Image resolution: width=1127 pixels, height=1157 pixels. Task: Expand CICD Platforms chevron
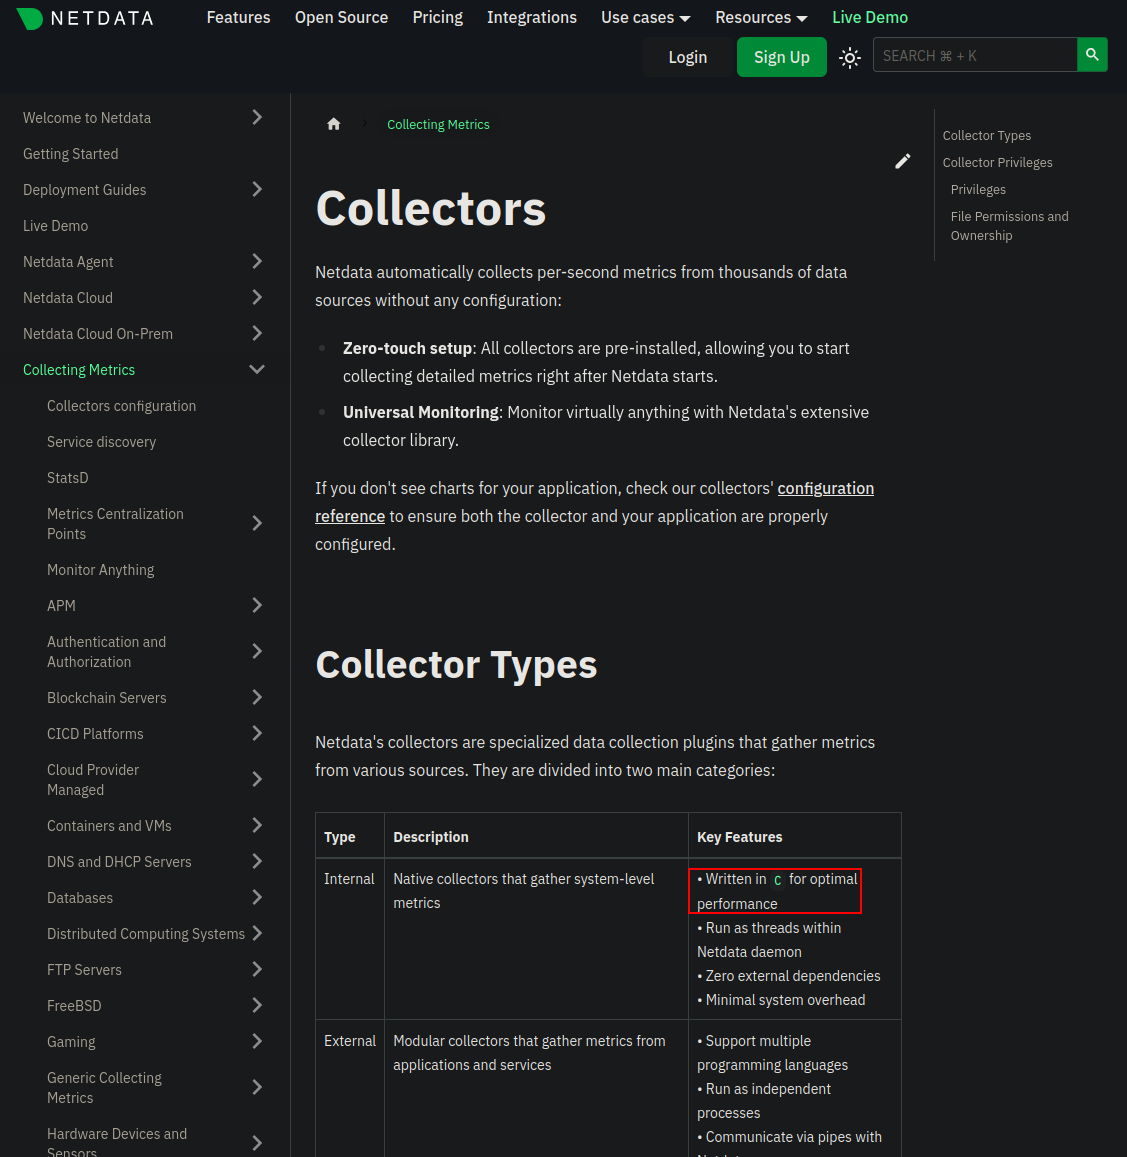click(257, 733)
